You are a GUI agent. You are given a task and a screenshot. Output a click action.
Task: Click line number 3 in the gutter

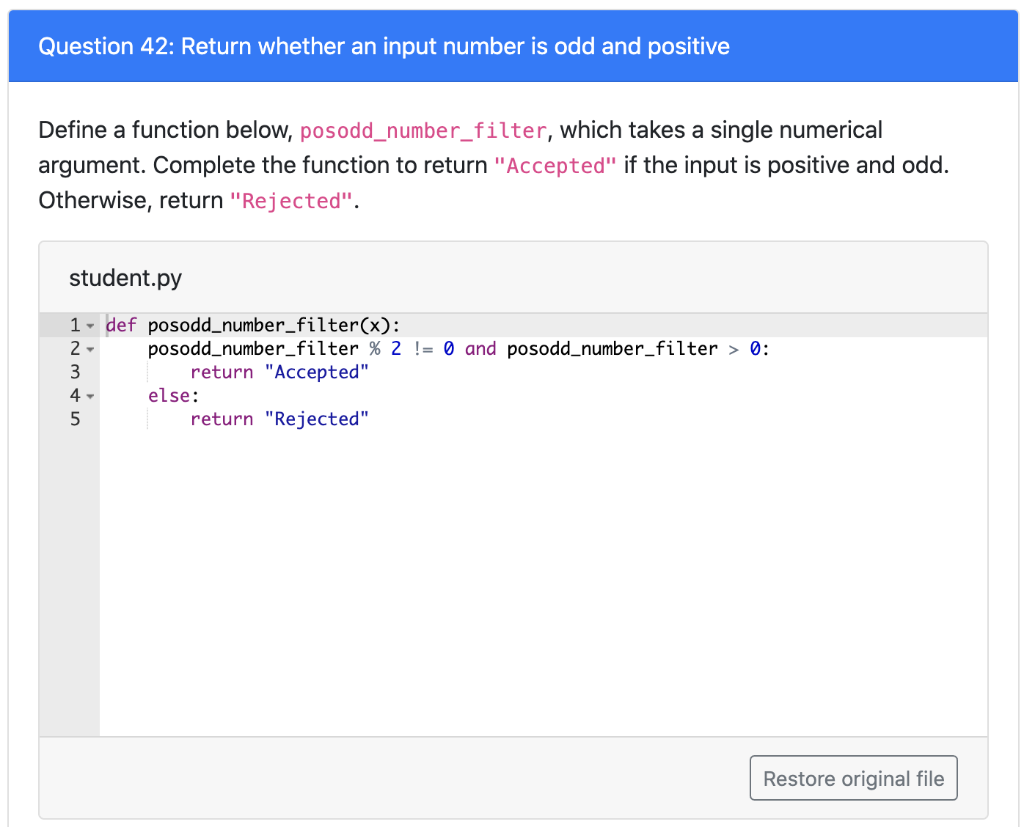pos(74,371)
